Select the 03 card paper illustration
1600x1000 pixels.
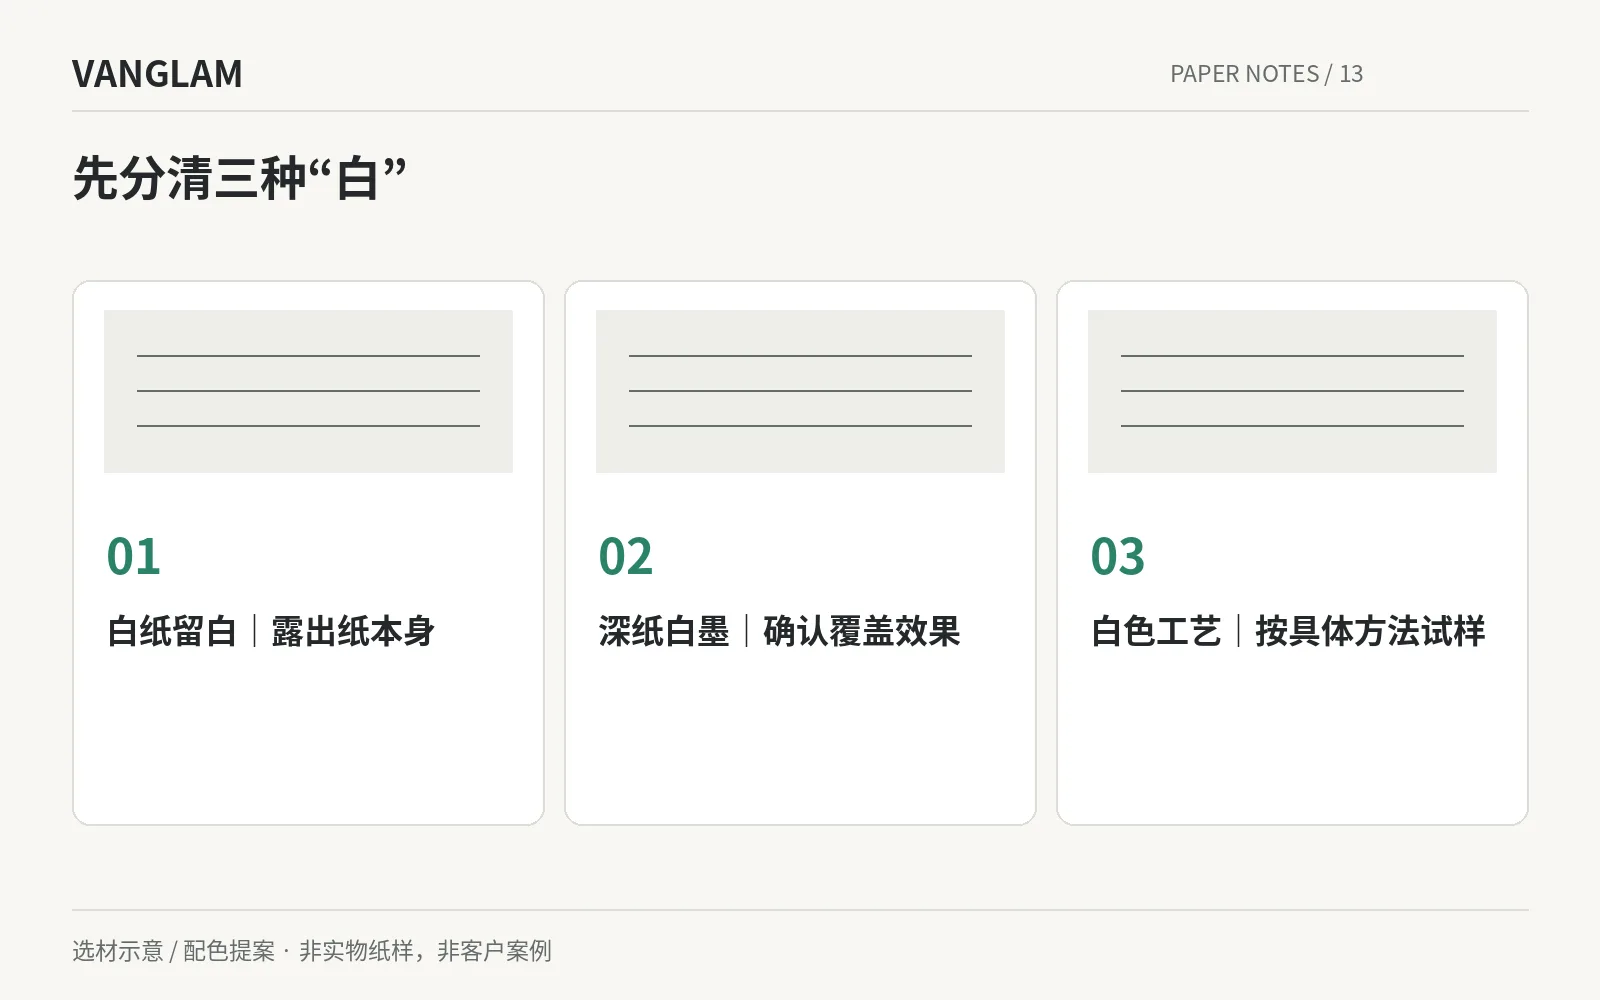click(1292, 391)
